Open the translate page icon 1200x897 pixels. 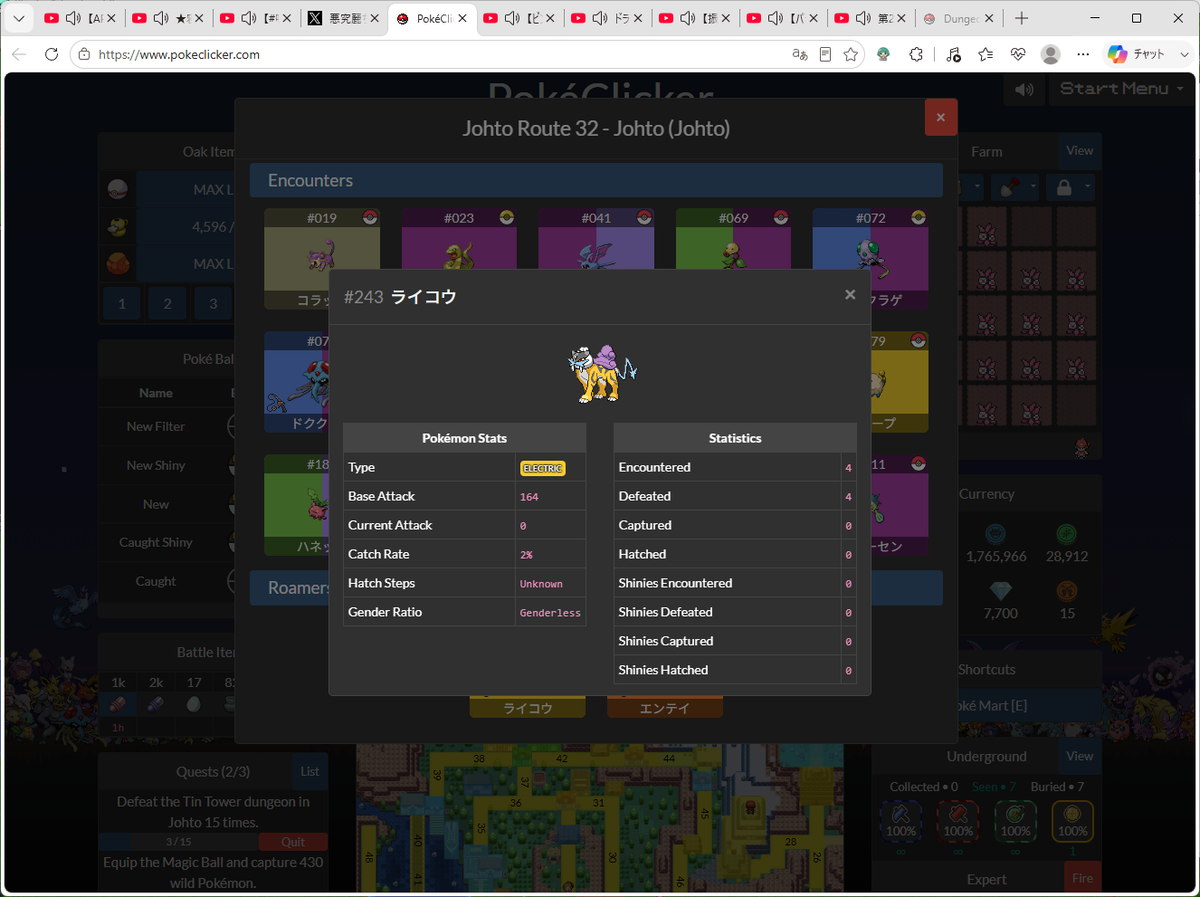pyautogui.click(x=799, y=54)
